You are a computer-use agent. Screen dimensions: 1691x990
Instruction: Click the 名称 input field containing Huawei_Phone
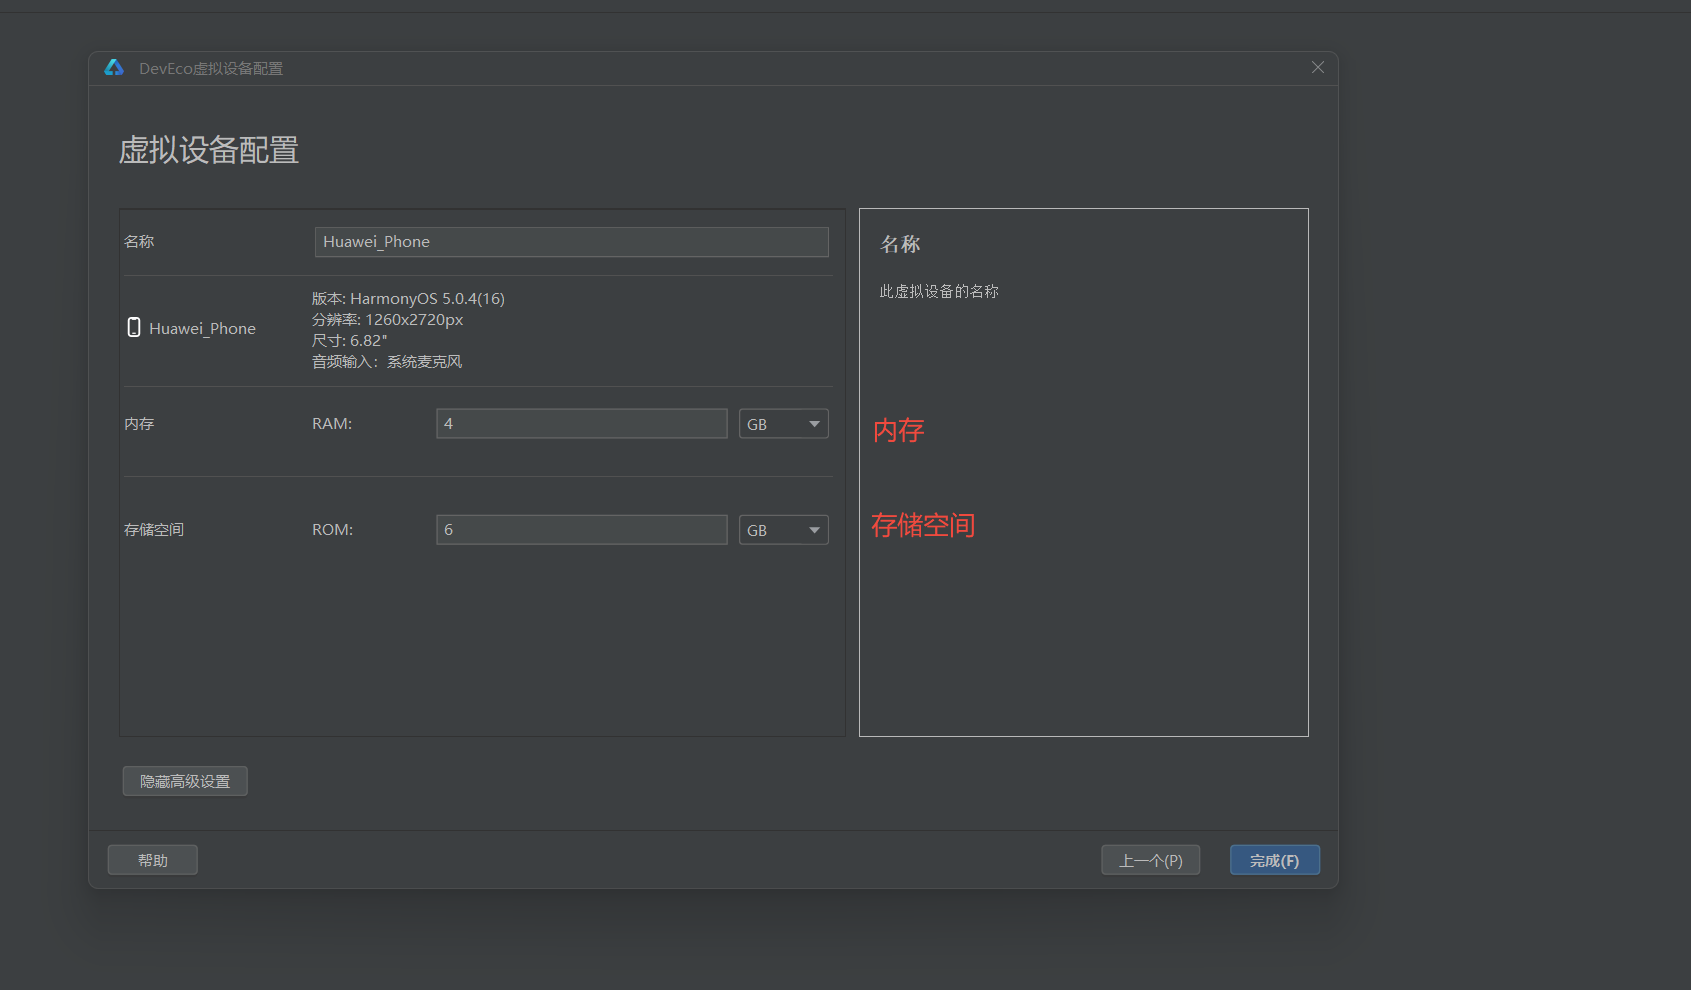pos(572,242)
